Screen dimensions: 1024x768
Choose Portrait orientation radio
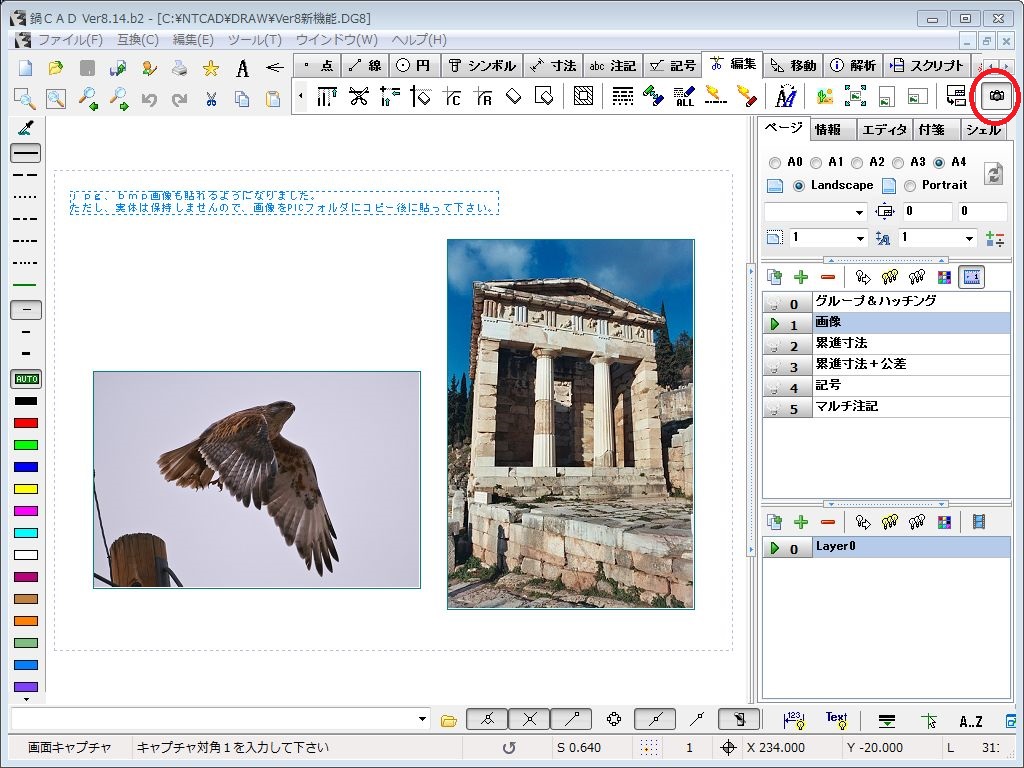[910, 186]
